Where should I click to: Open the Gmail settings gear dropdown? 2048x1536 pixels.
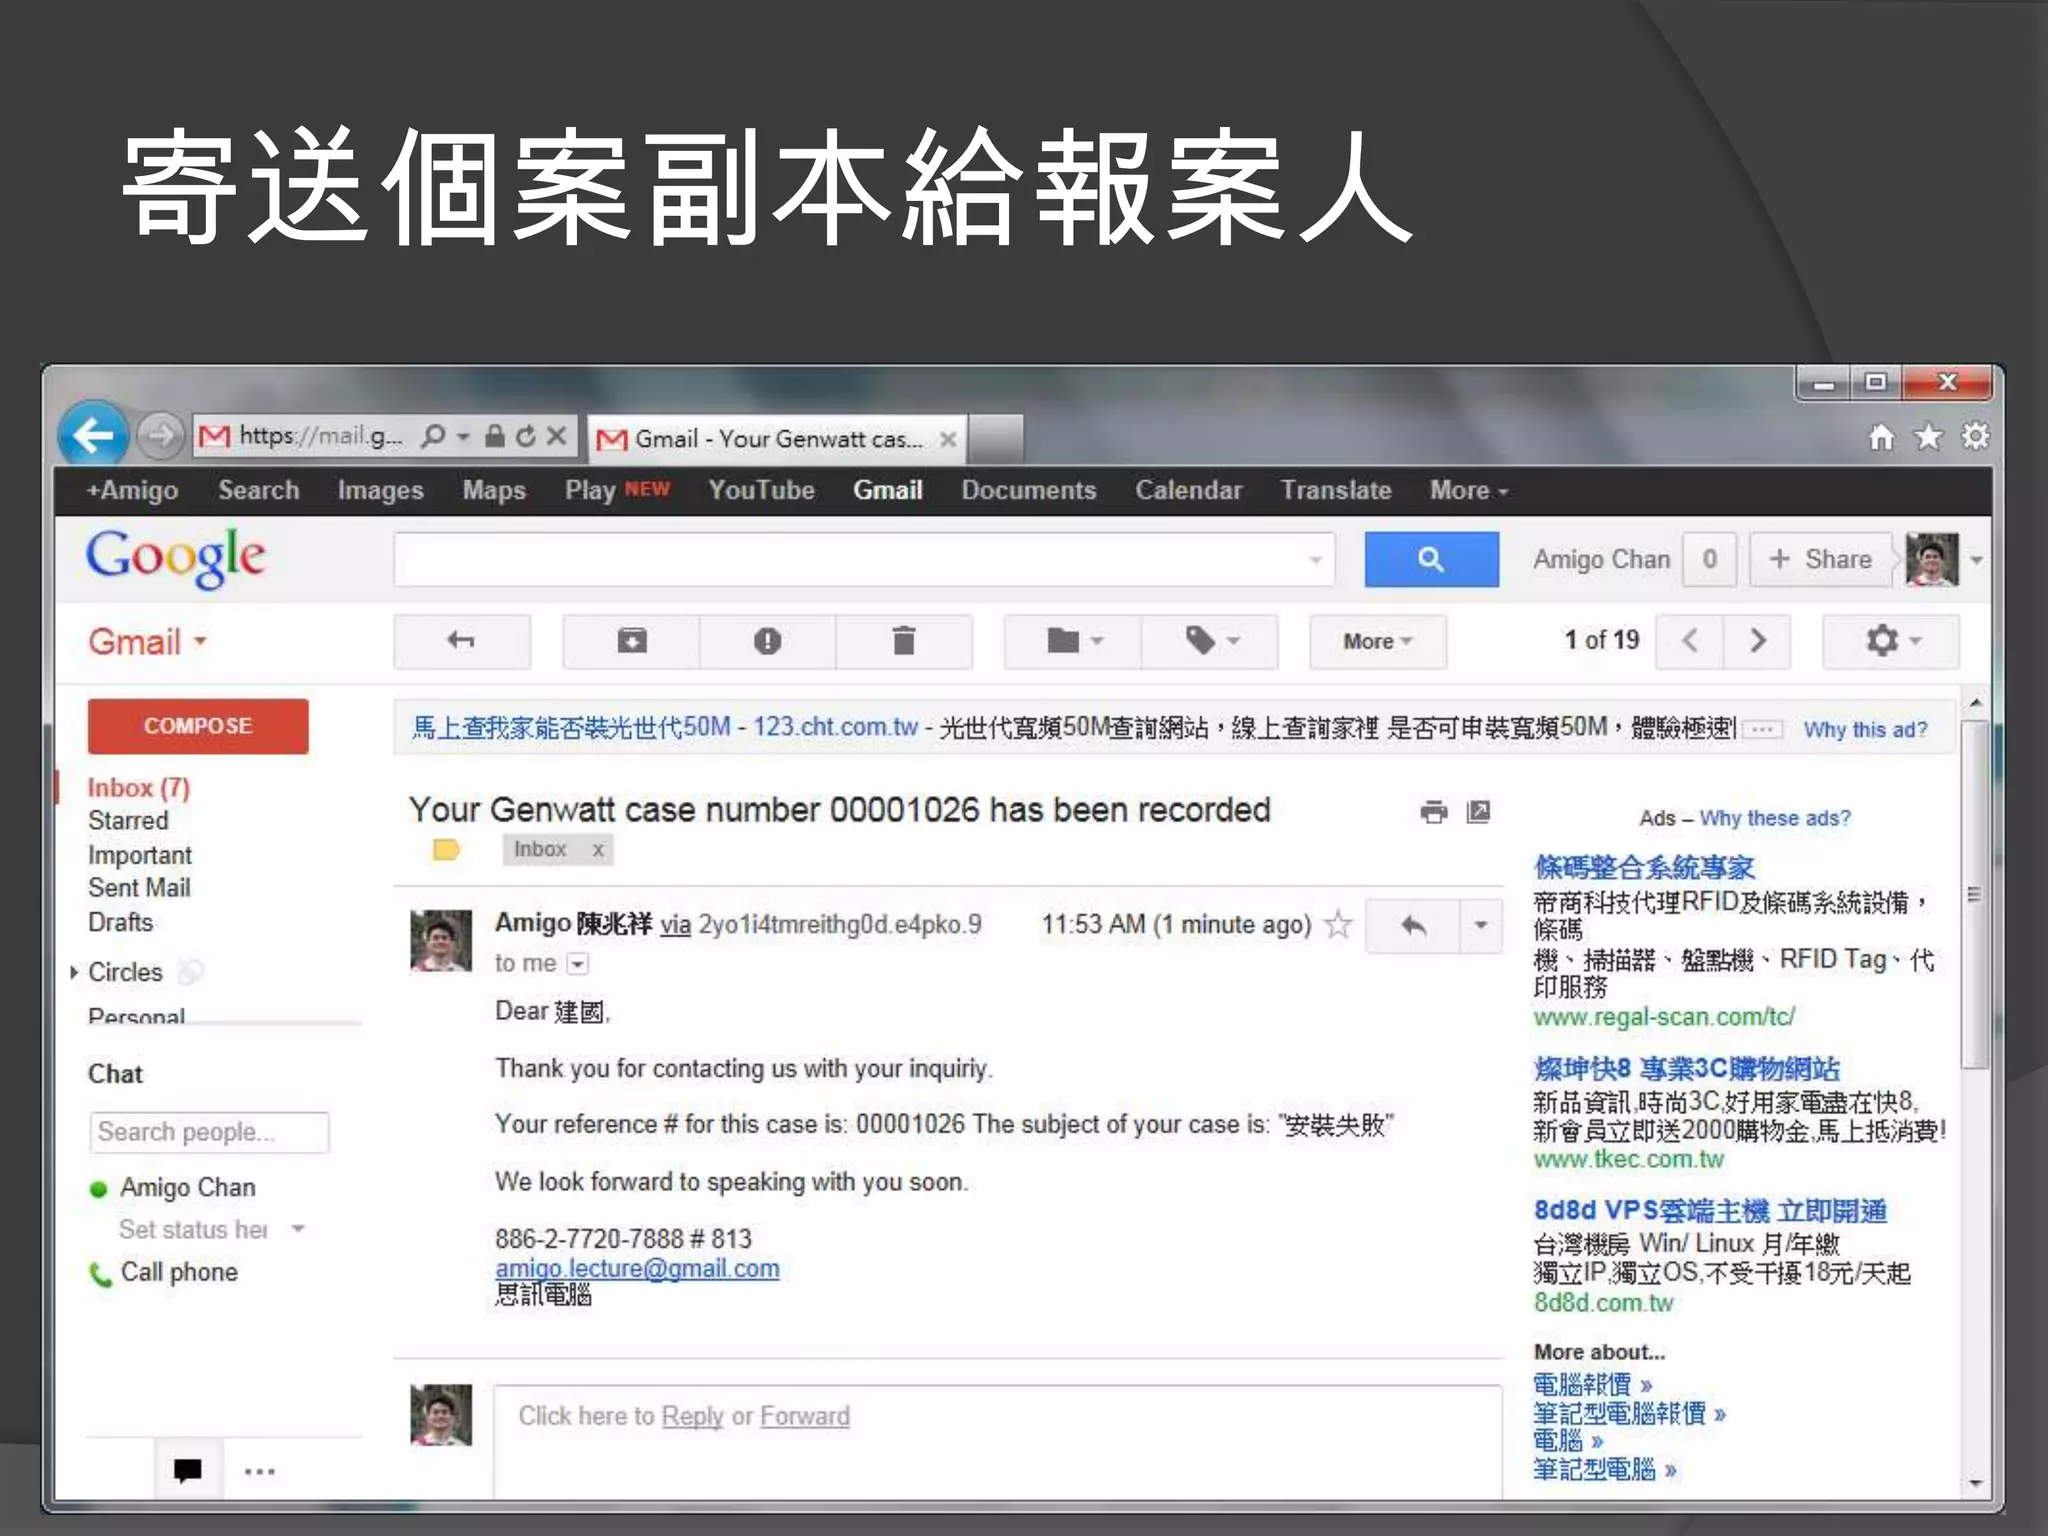(x=1891, y=641)
